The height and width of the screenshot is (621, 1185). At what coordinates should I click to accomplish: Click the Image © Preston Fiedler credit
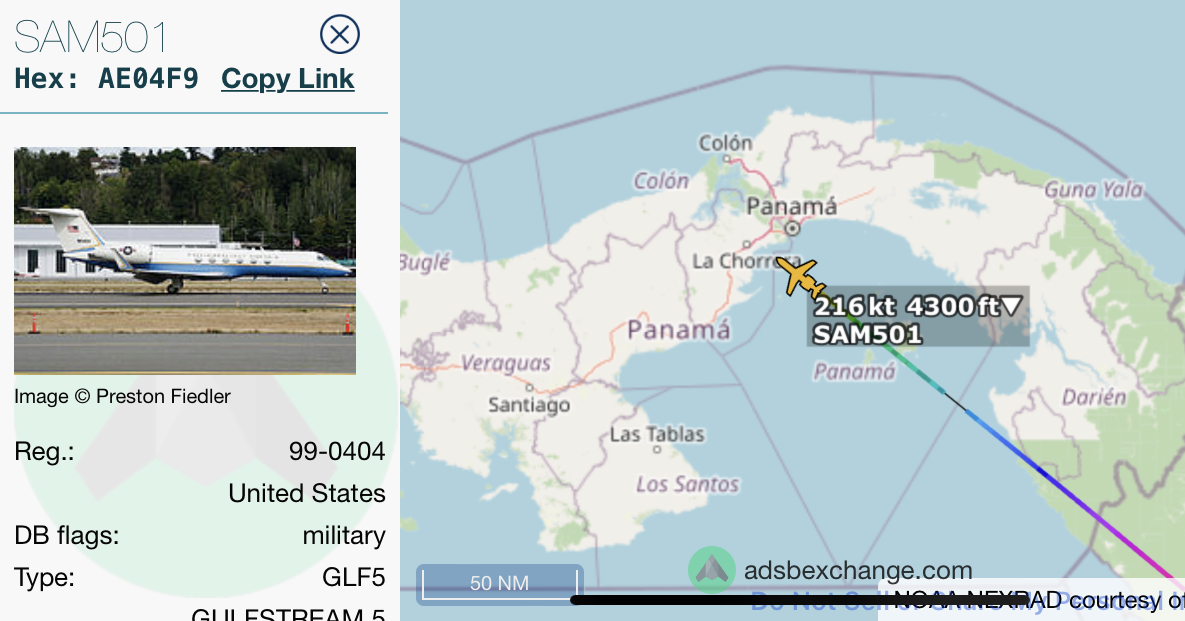(122, 397)
